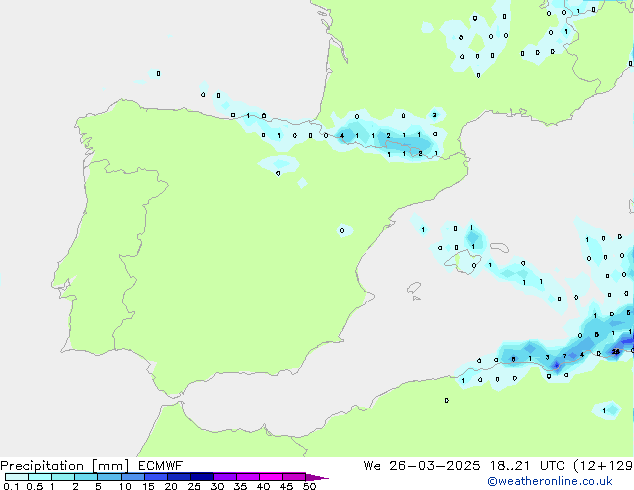Screen dimensions: 634x490
Task: Click the 0.5–1 mm legend swatch
Action: [x=40, y=477]
